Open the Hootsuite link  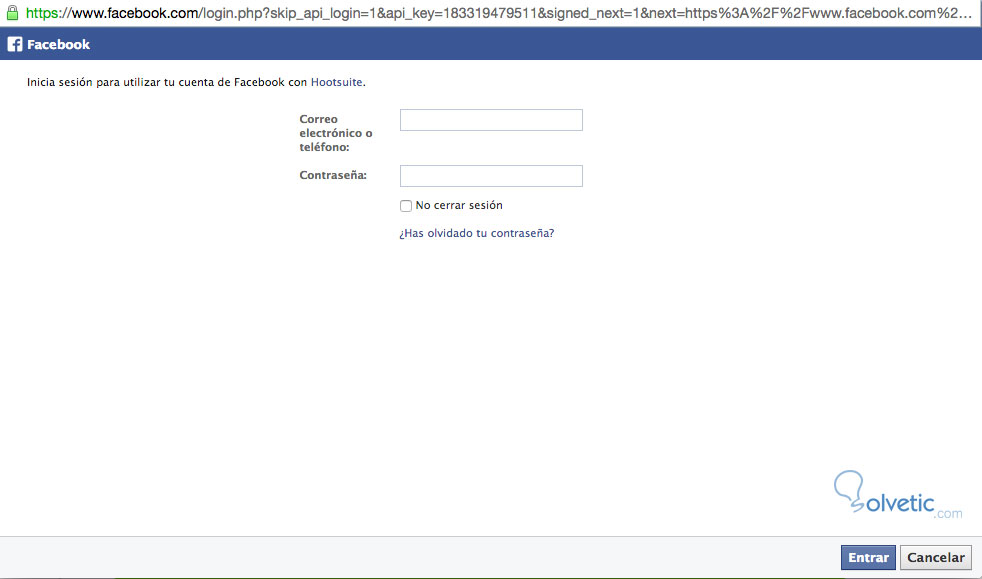tap(336, 82)
